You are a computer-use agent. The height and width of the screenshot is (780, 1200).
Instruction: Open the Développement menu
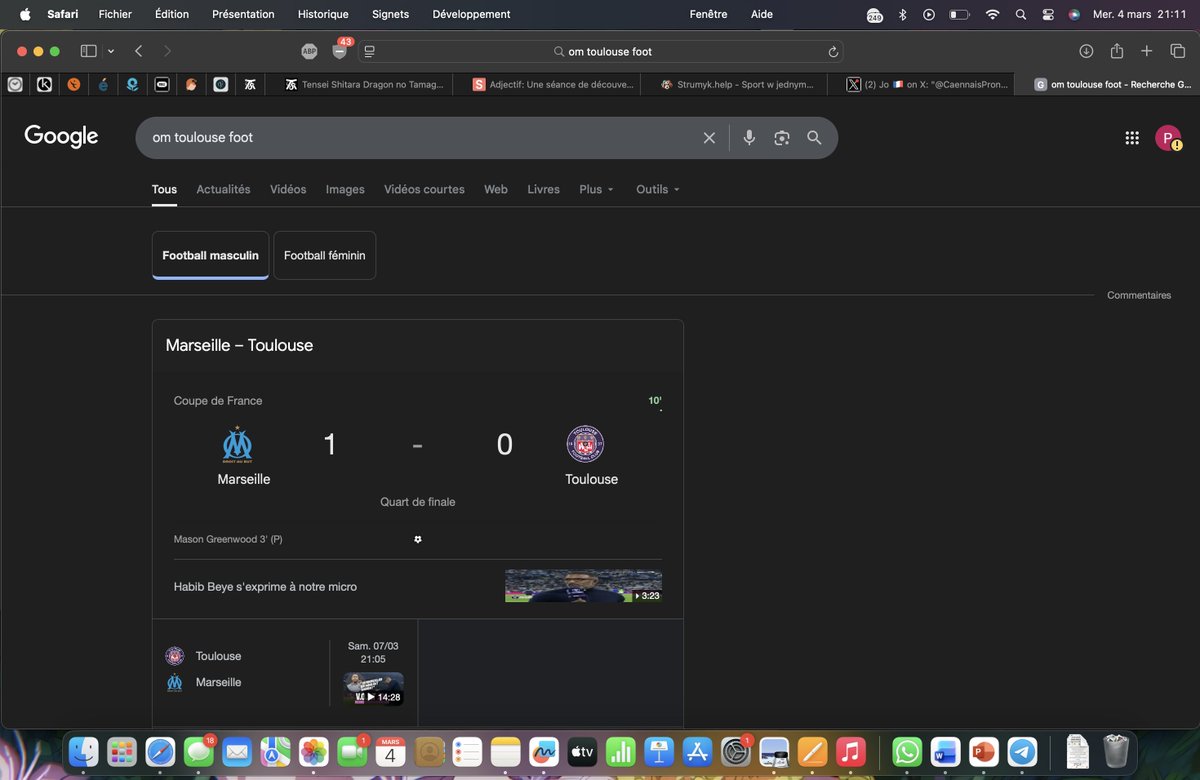471,14
